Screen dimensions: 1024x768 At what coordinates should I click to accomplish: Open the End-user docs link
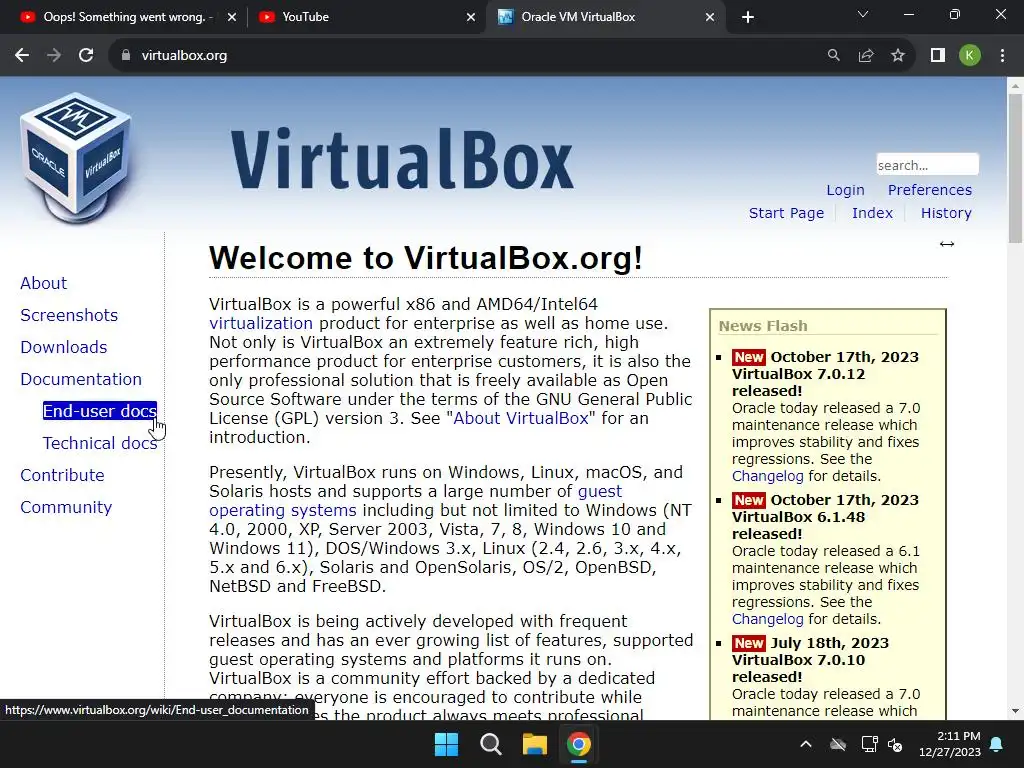pos(100,411)
